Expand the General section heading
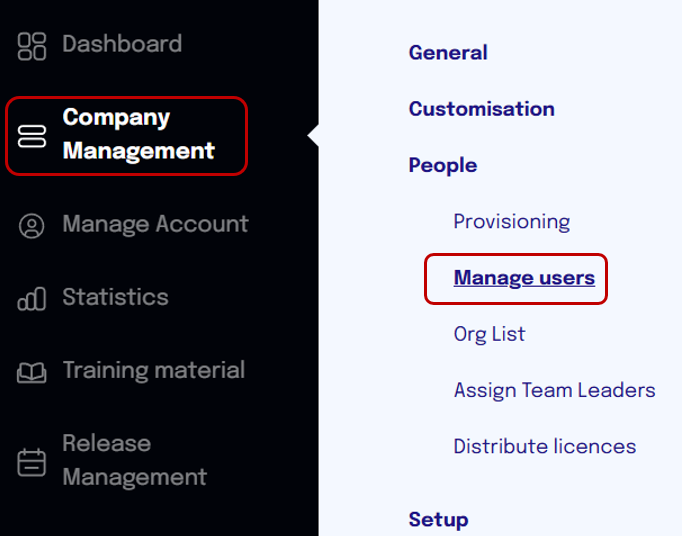The width and height of the screenshot is (682, 536). click(x=448, y=53)
